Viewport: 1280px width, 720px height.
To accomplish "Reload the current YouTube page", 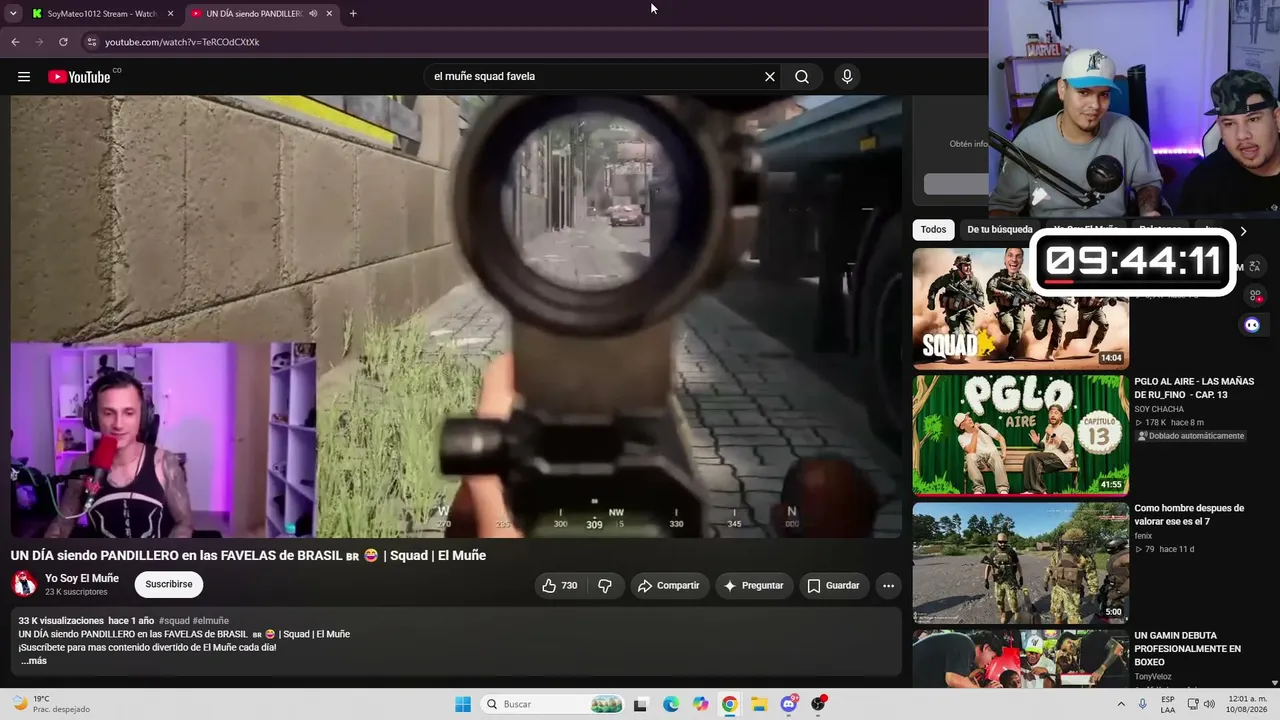I will click(63, 42).
